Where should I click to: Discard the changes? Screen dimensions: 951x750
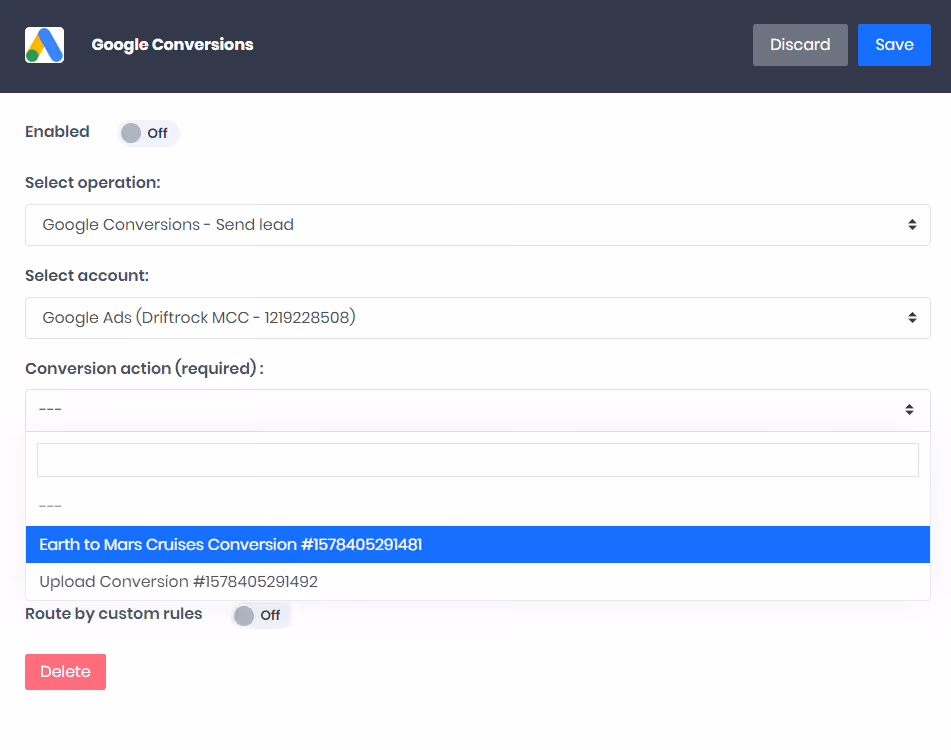click(800, 45)
